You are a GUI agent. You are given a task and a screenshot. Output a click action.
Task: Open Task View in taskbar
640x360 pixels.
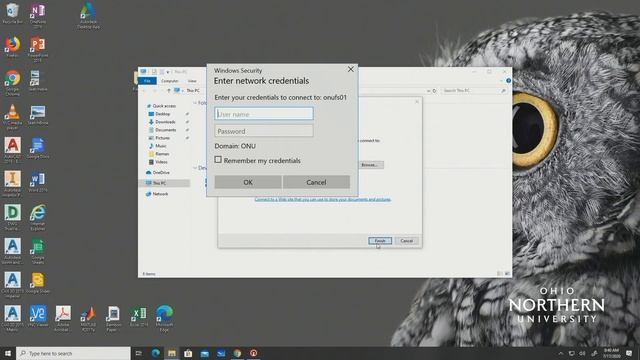pyautogui.click(x=138, y=353)
